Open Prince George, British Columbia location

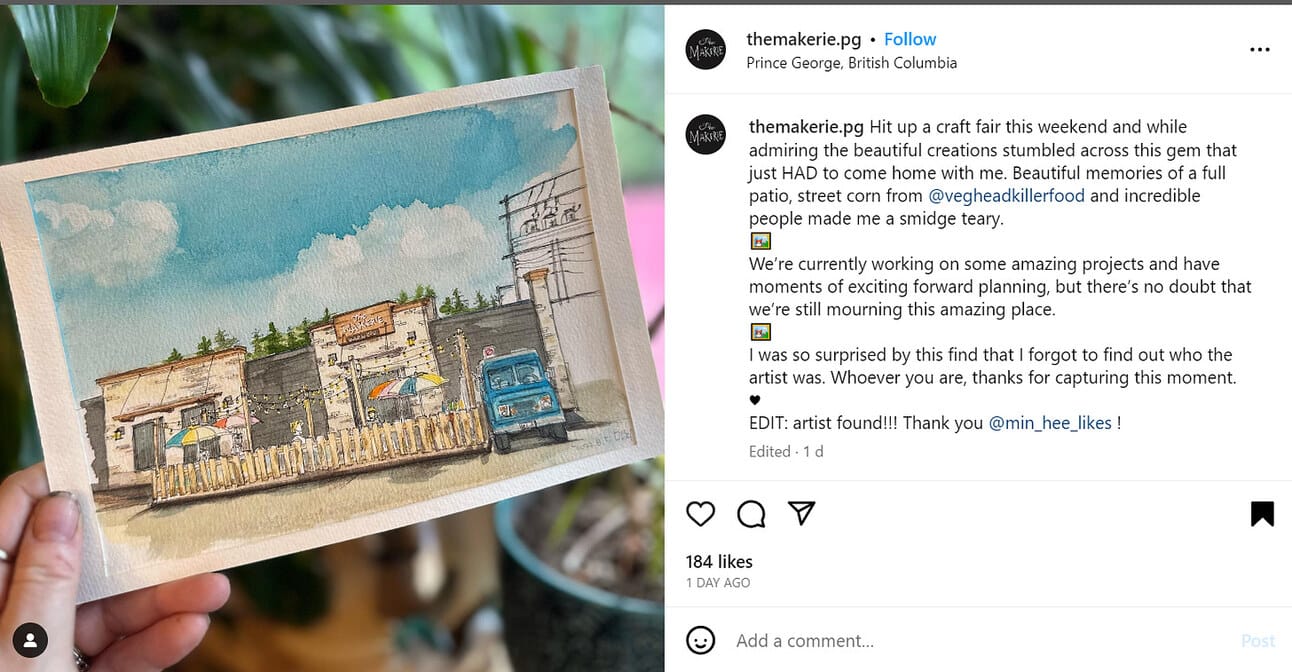point(852,63)
